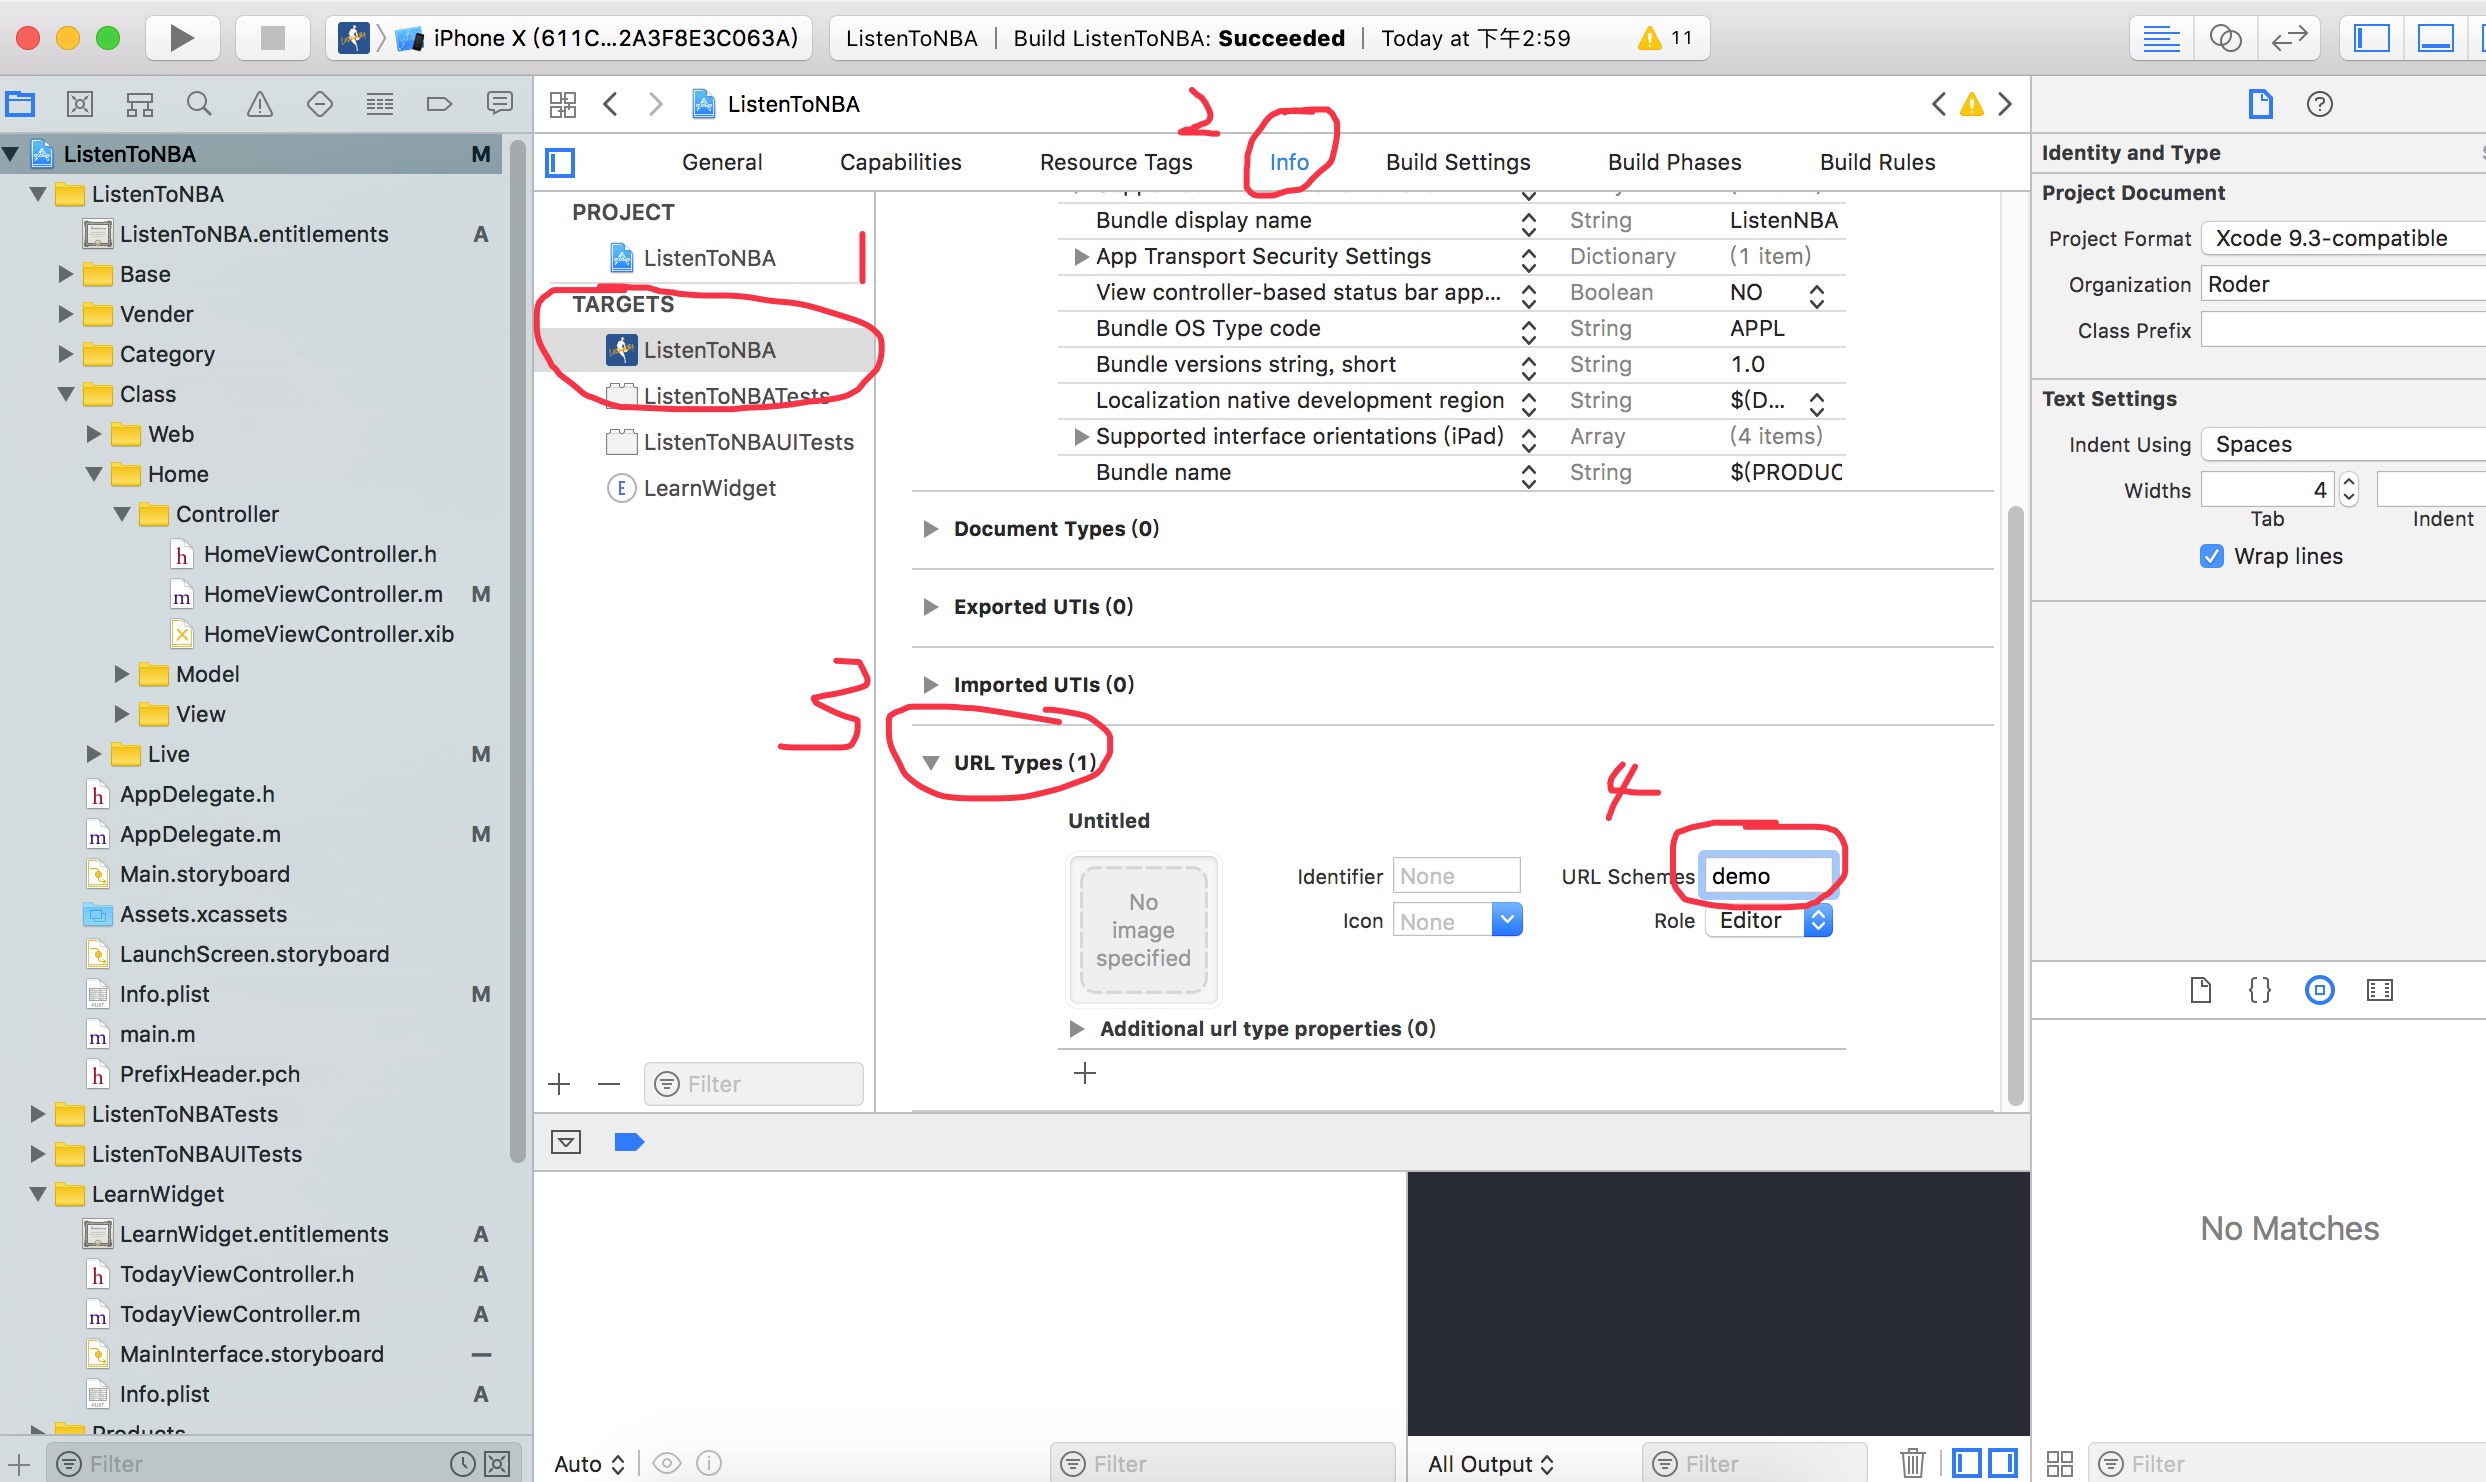Add new URL type with plus button
The width and height of the screenshot is (2486, 1482).
tap(1084, 1074)
